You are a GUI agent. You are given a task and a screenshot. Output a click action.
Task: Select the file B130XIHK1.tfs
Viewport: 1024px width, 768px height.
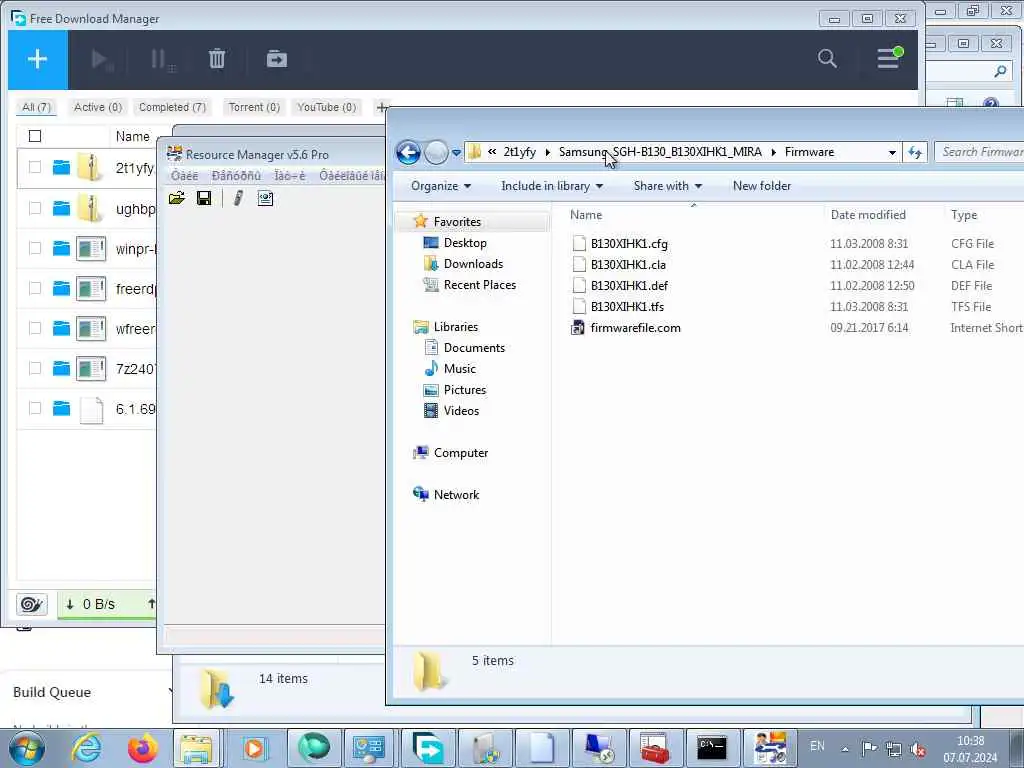pyautogui.click(x=627, y=307)
